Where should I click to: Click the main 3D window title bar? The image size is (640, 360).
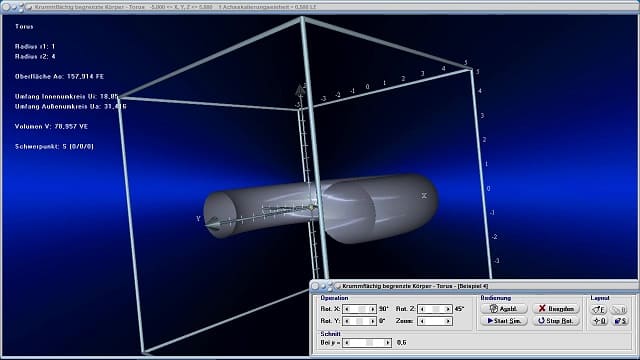tap(320, 7)
